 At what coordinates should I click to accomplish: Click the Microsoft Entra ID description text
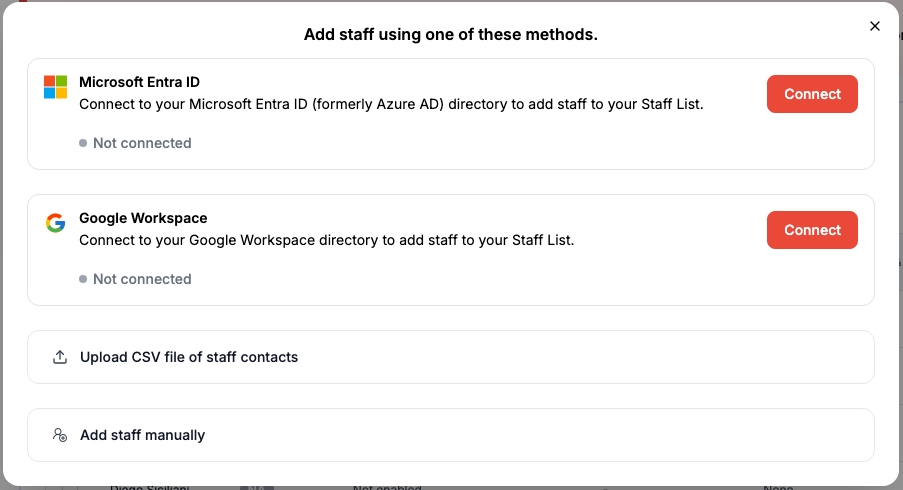click(391, 104)
